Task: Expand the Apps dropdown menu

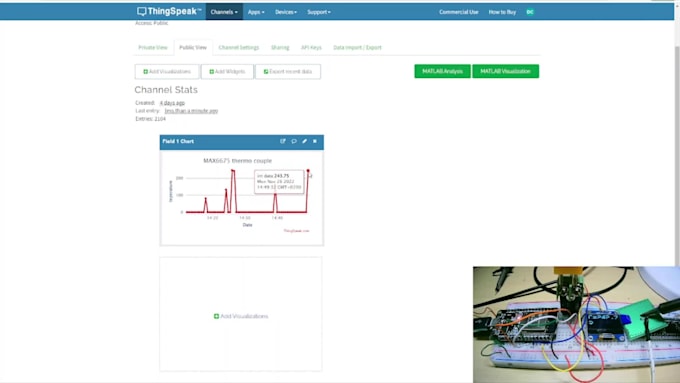Action: (256, 12)
